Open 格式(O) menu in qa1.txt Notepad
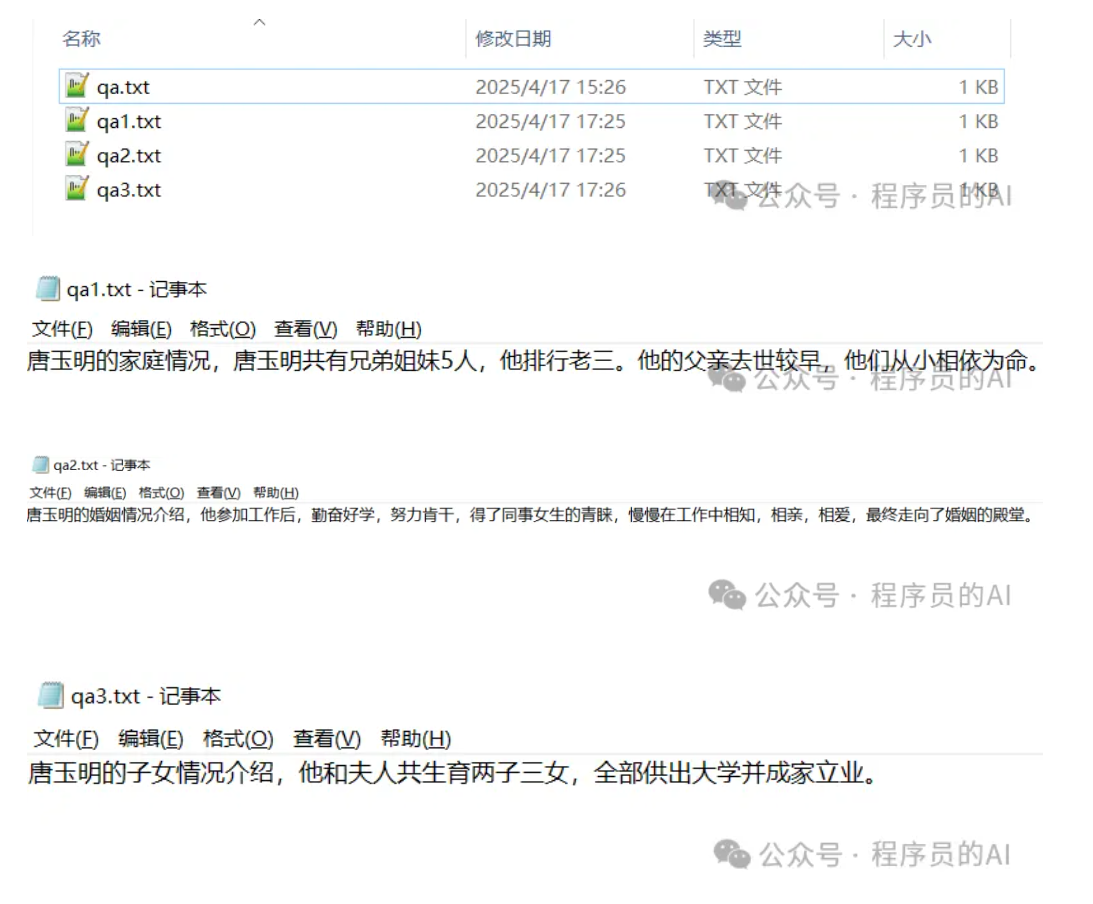1093x904 pixels. 223,329
